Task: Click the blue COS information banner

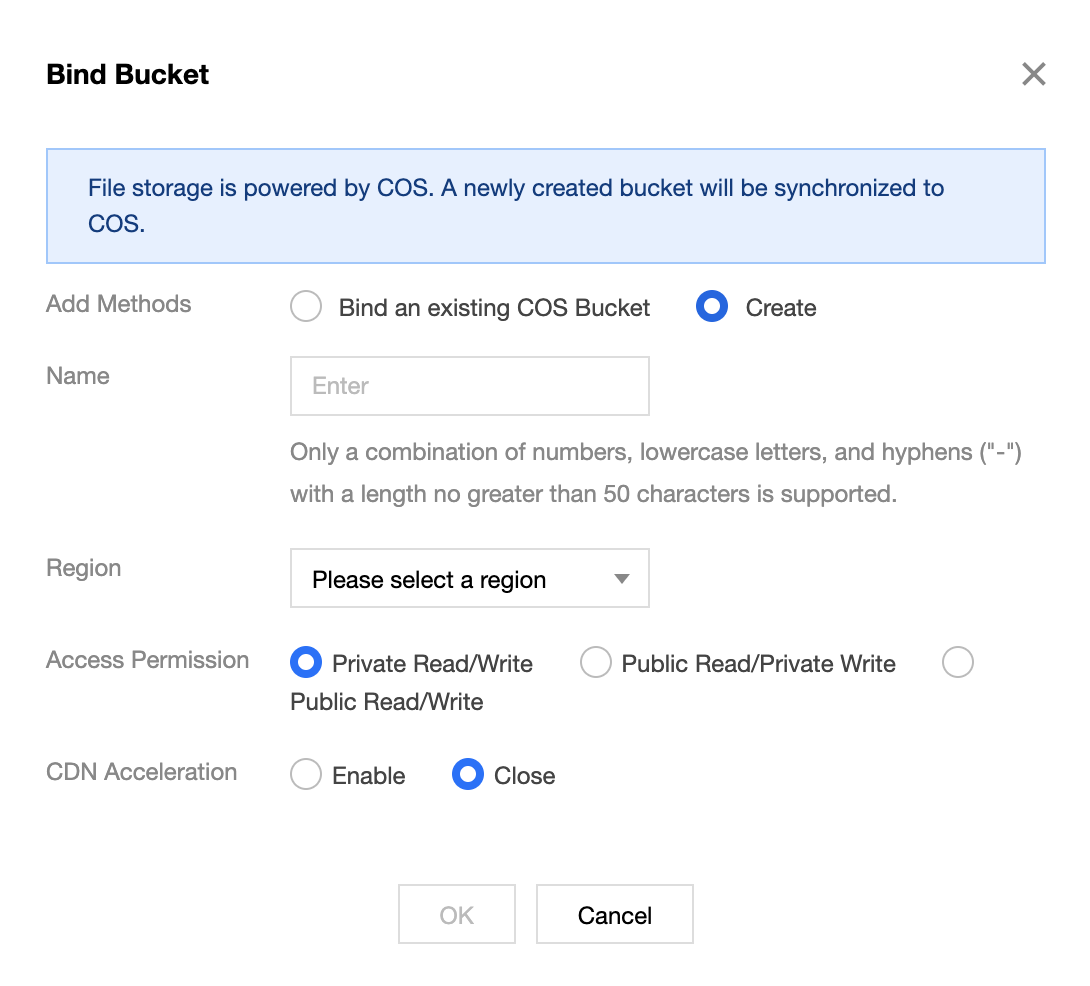Action: (545, 206)
